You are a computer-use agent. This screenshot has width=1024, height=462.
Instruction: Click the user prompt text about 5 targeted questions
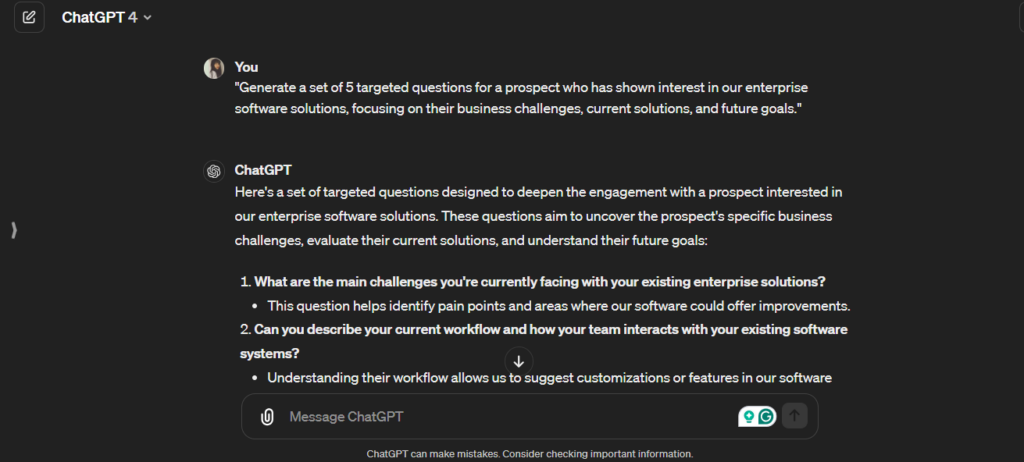pos(520,97)
